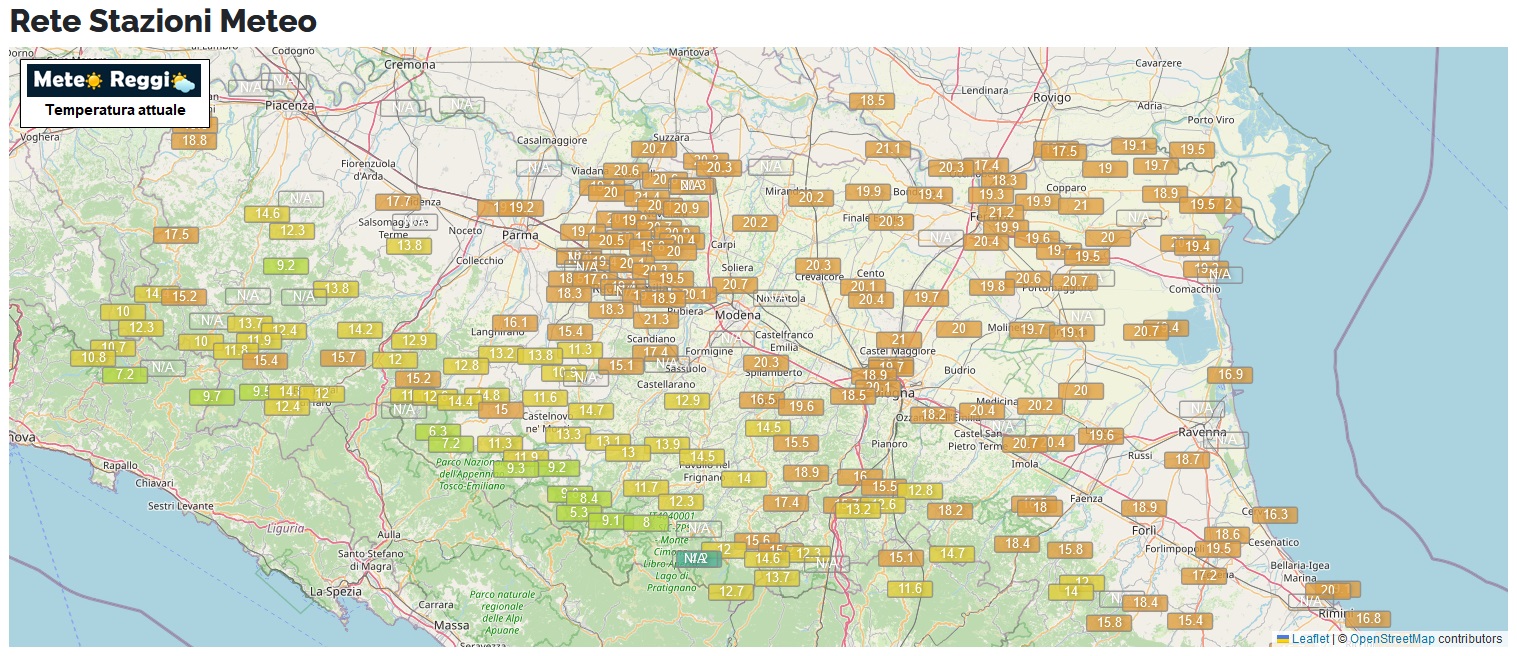
Task: Open the 21.3 marker near Scandiano
Action: pyautogui.click(x=655, y=320)
